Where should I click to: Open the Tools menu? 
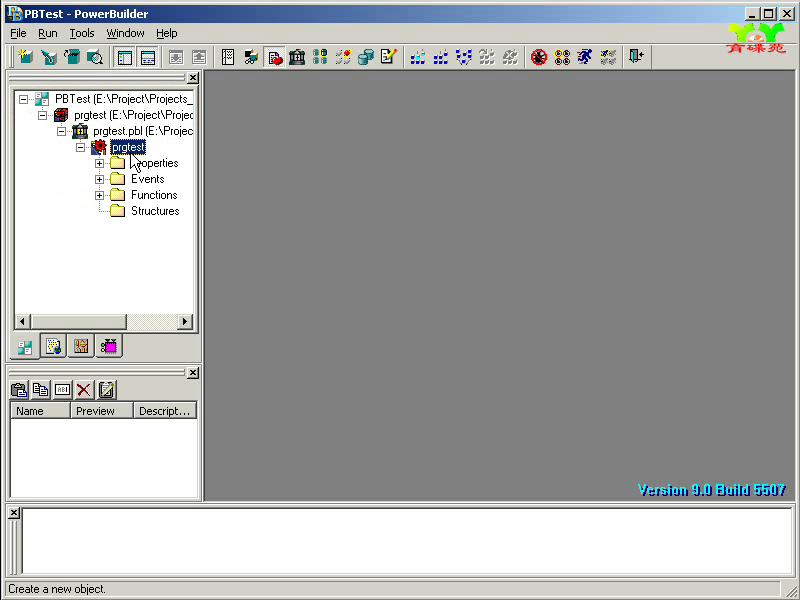point(82,33)
